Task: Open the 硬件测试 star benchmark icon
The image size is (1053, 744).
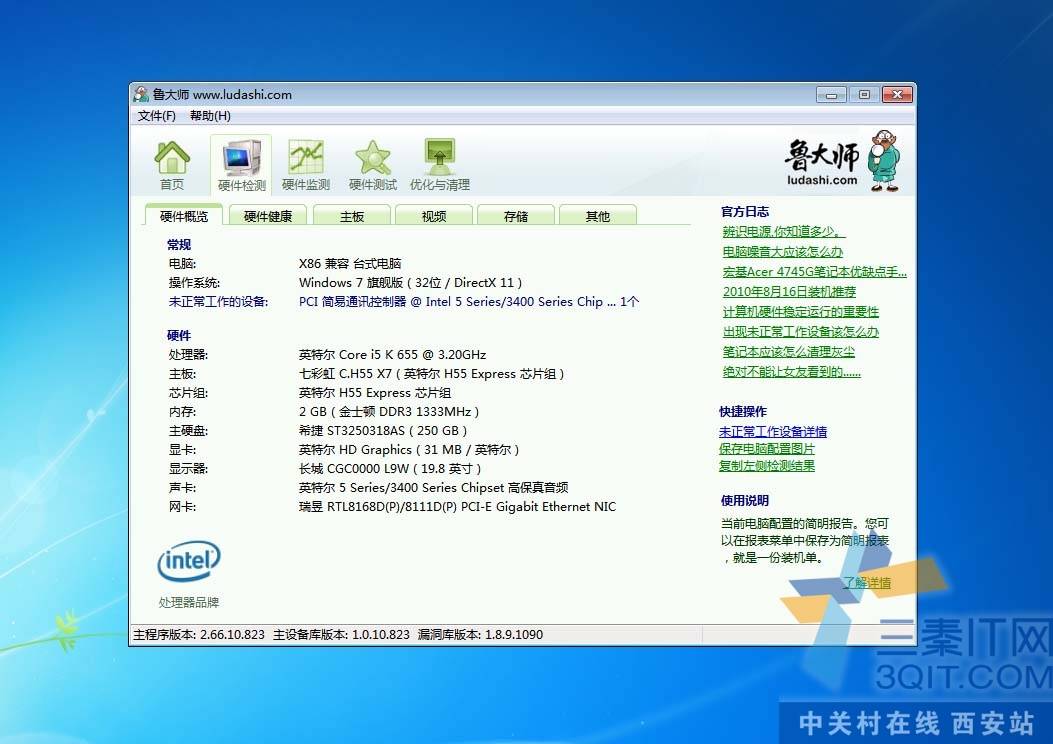Action: pyautogui.click(x=373, y=165)
